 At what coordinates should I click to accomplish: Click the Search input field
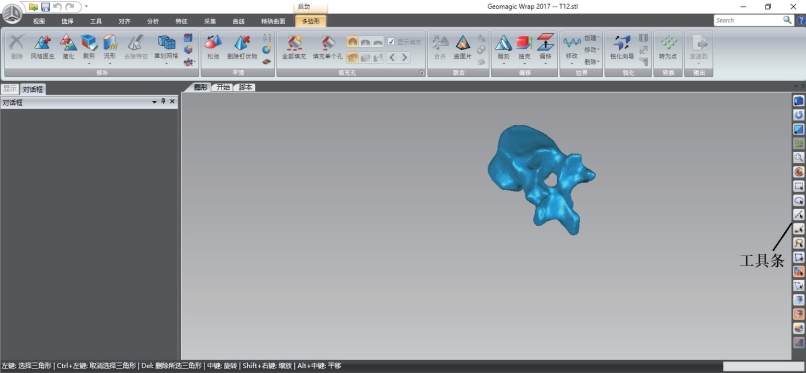[x=748, y=20]
